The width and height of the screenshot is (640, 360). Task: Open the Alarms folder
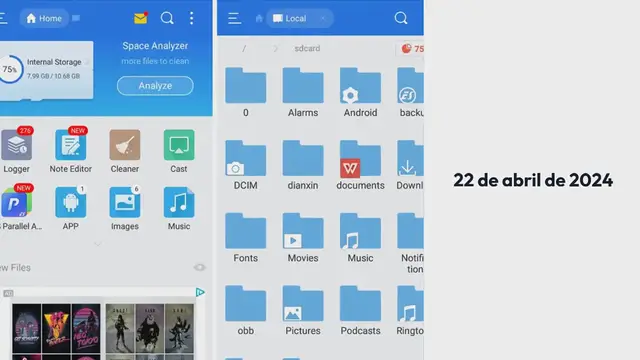(x=303, y=86)
